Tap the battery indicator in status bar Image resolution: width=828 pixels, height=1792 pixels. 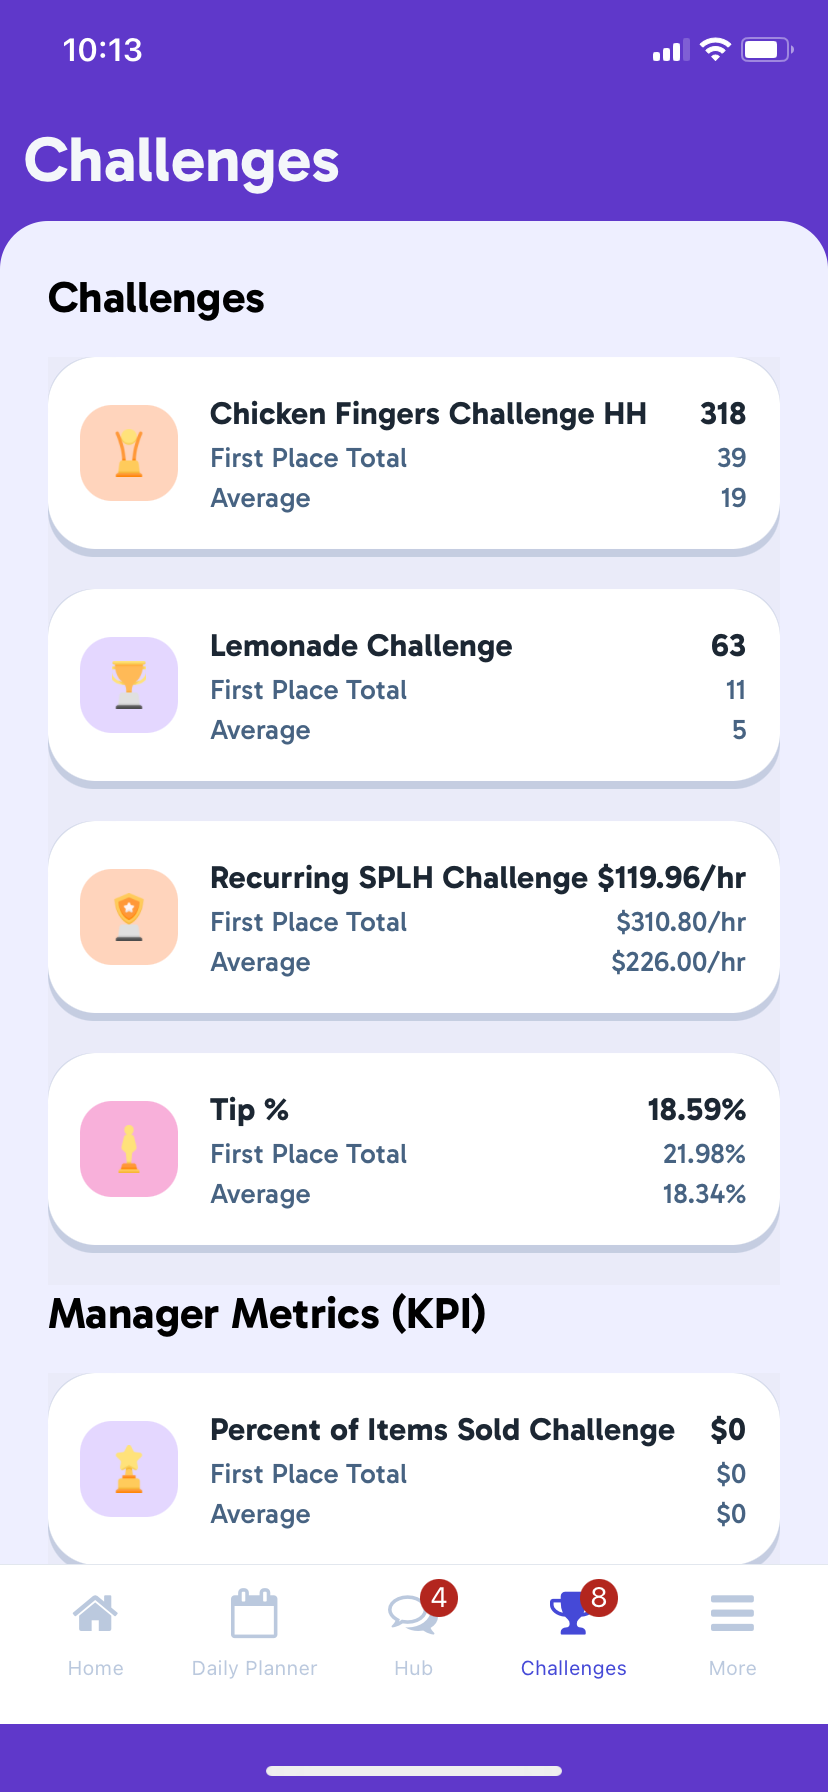click(766, 50)
